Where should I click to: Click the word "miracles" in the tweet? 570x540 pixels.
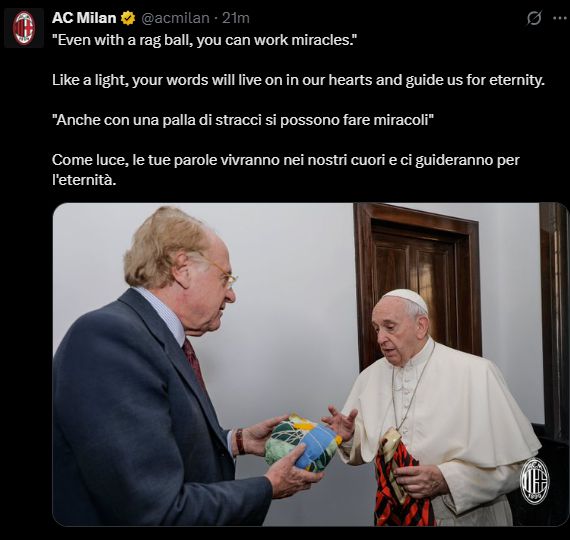point(320,40)
